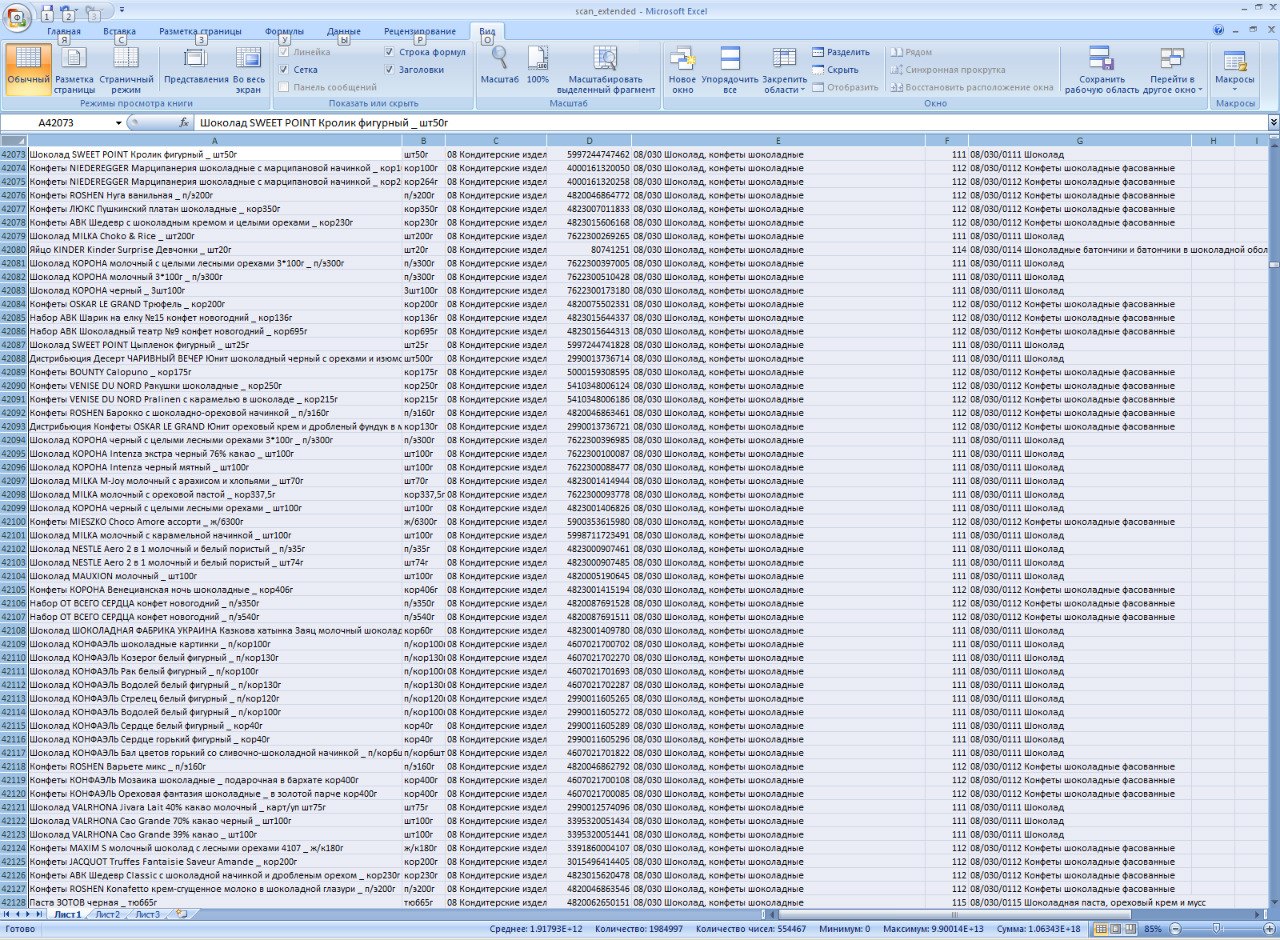Open the Формулы ribbon tab
The height and width of the screenshot is (940, 1280).
(x=284, y=31)
